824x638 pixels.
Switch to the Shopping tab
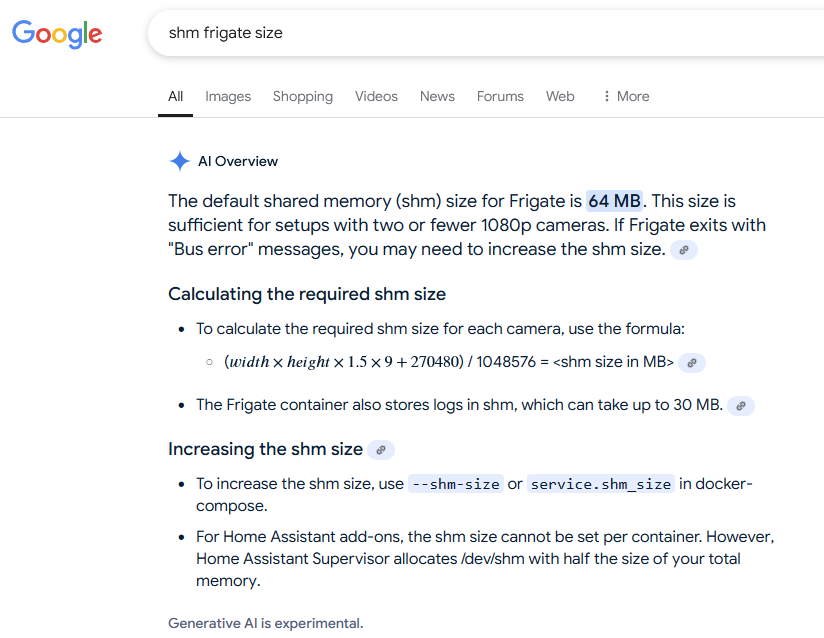coord(303,96)
